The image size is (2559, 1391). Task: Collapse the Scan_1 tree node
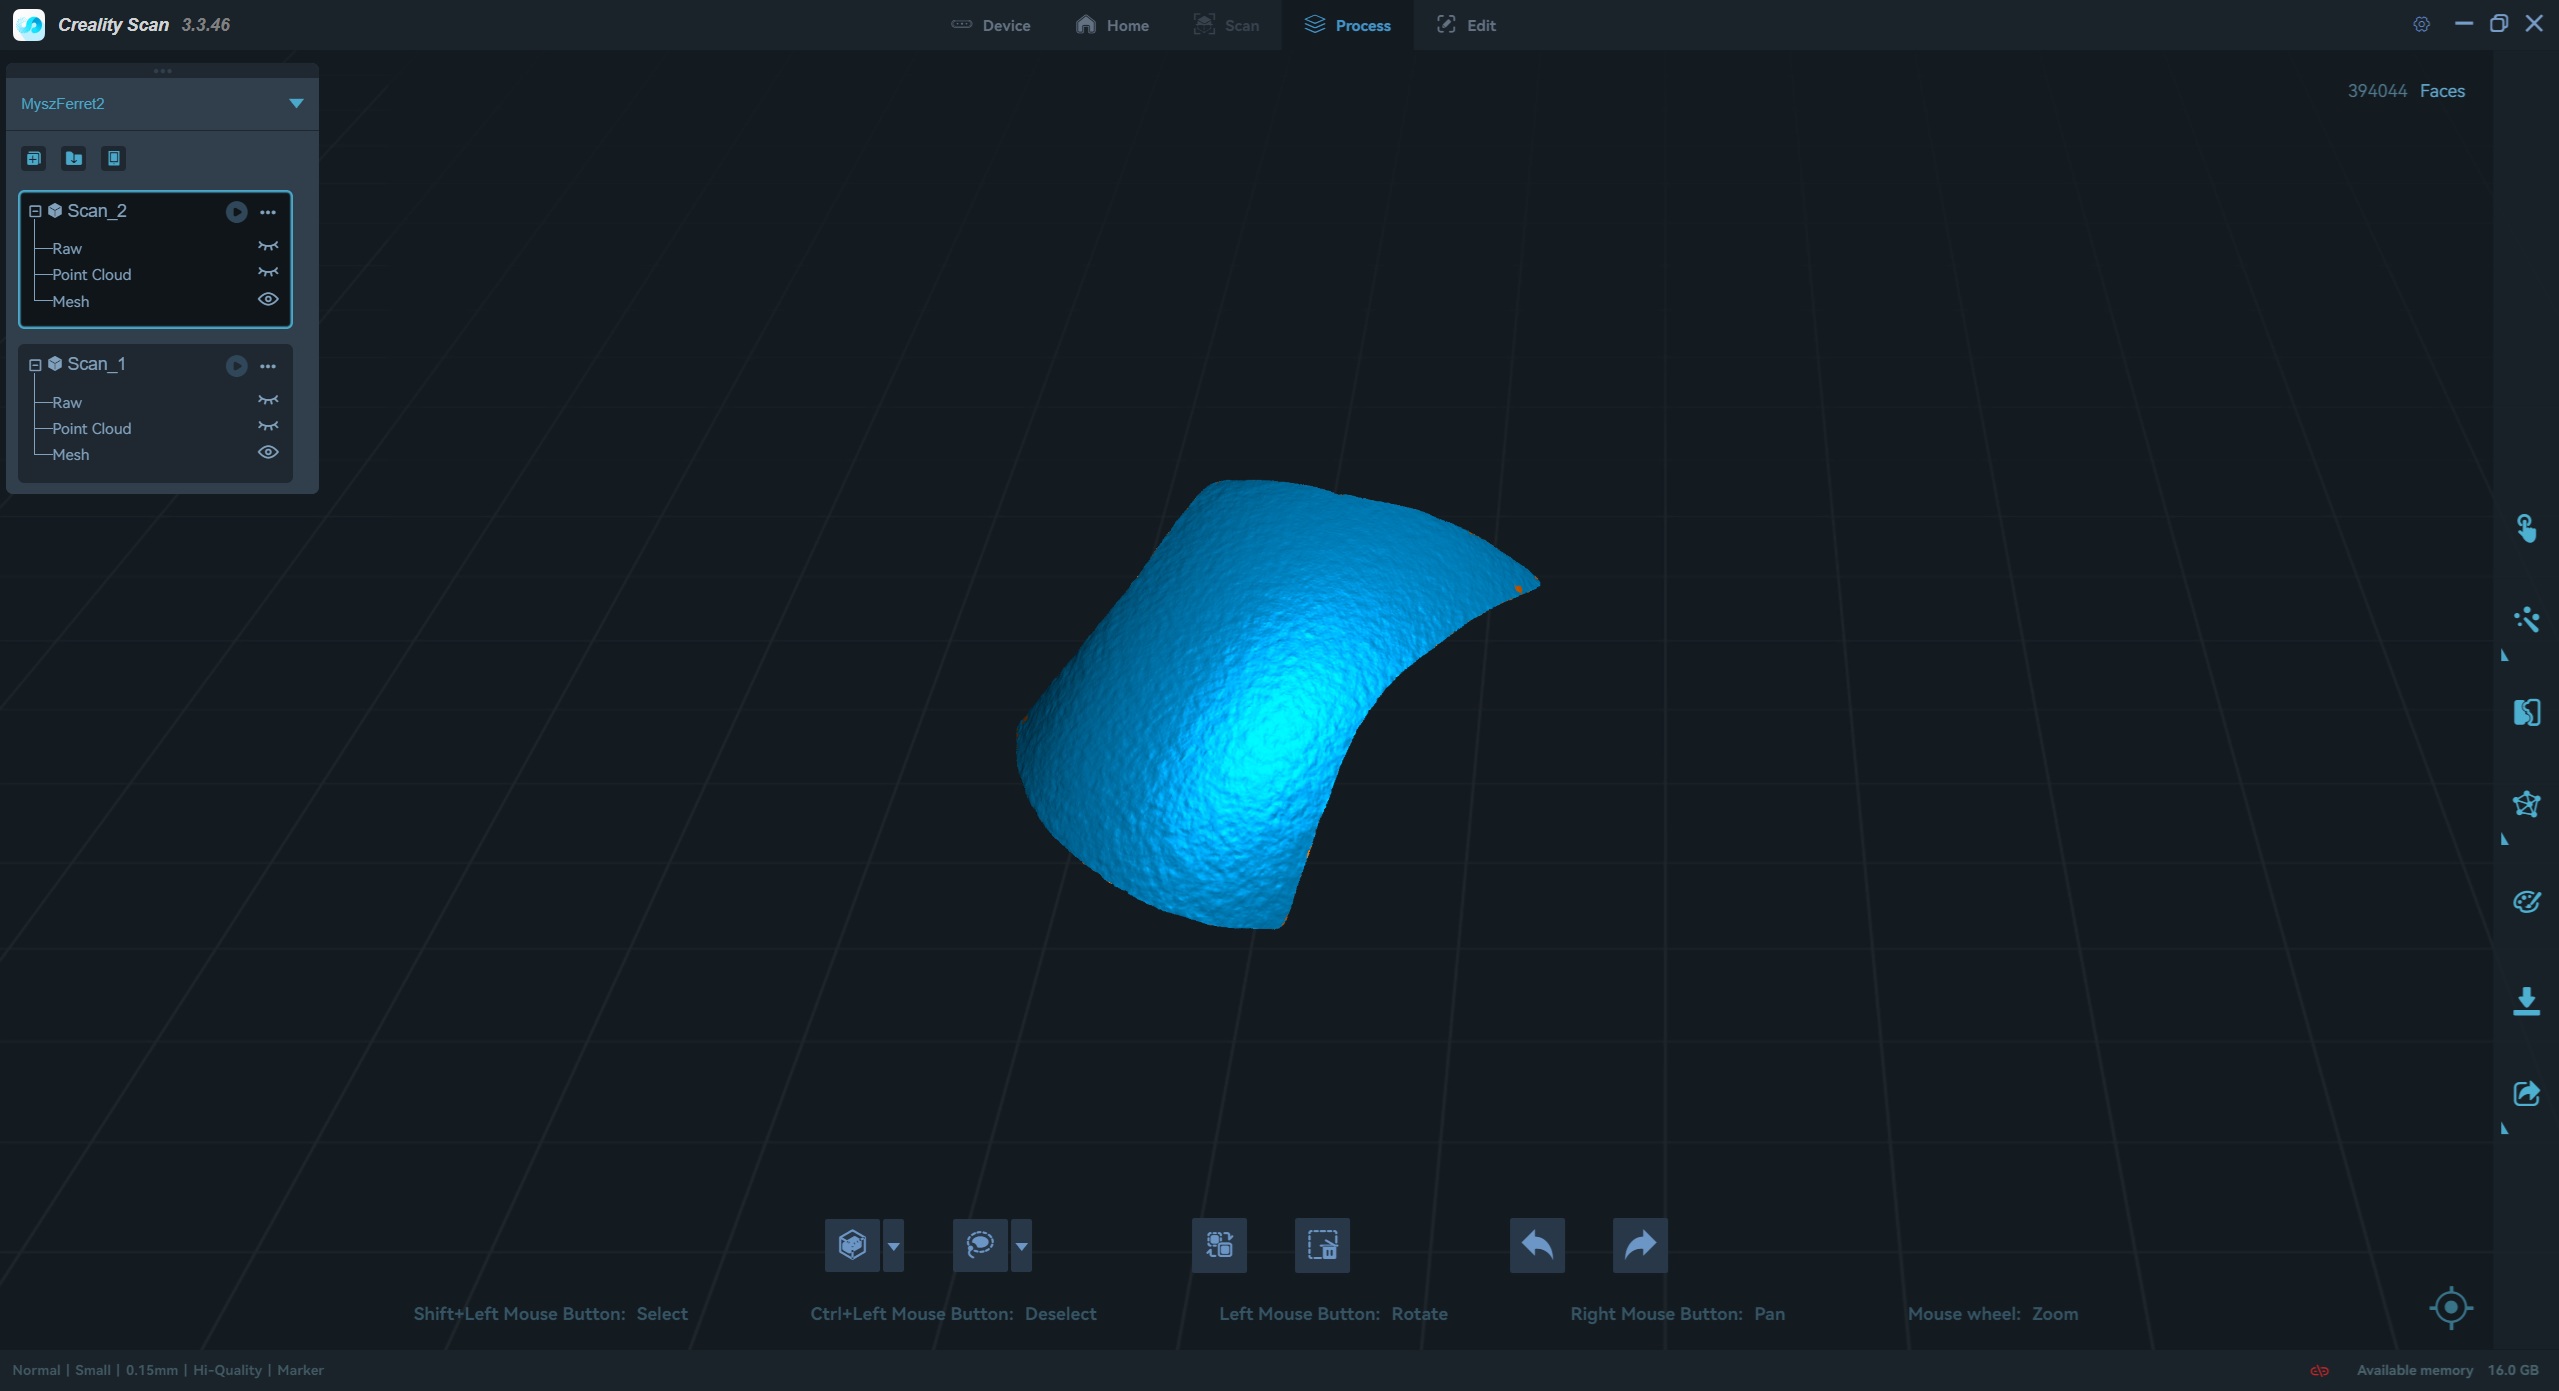click(35, 365)
